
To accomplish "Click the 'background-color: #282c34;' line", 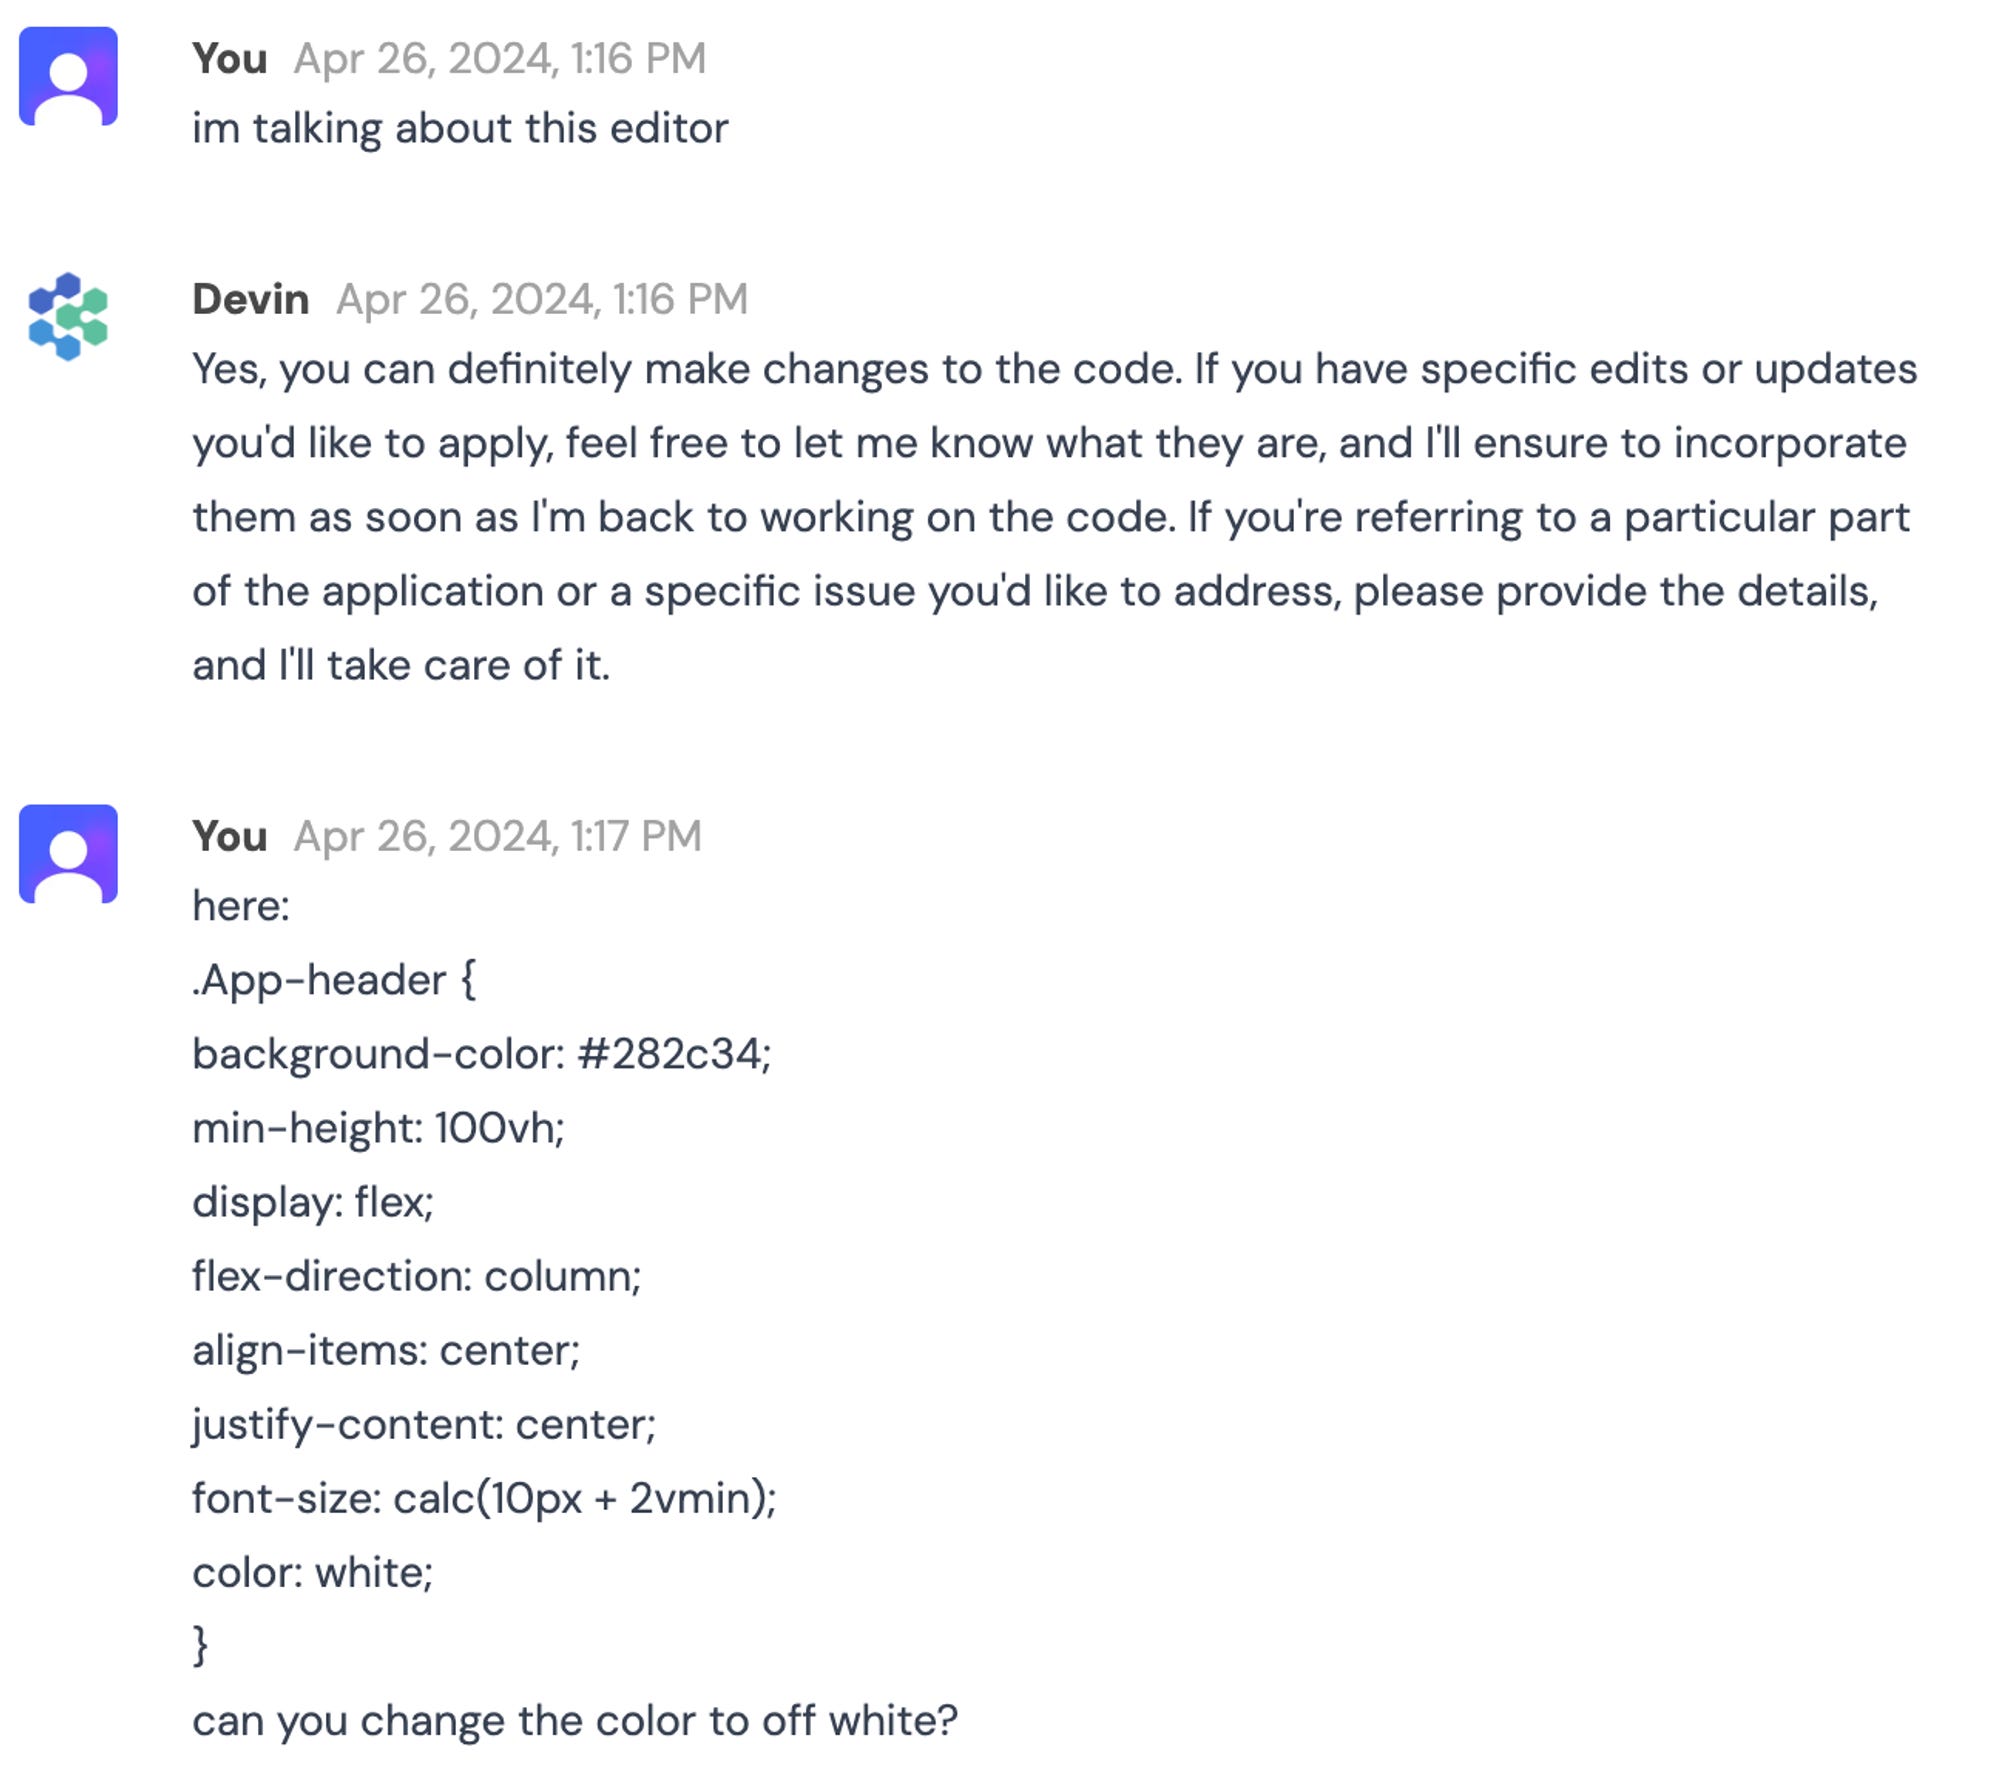I will pos(482,1054).
